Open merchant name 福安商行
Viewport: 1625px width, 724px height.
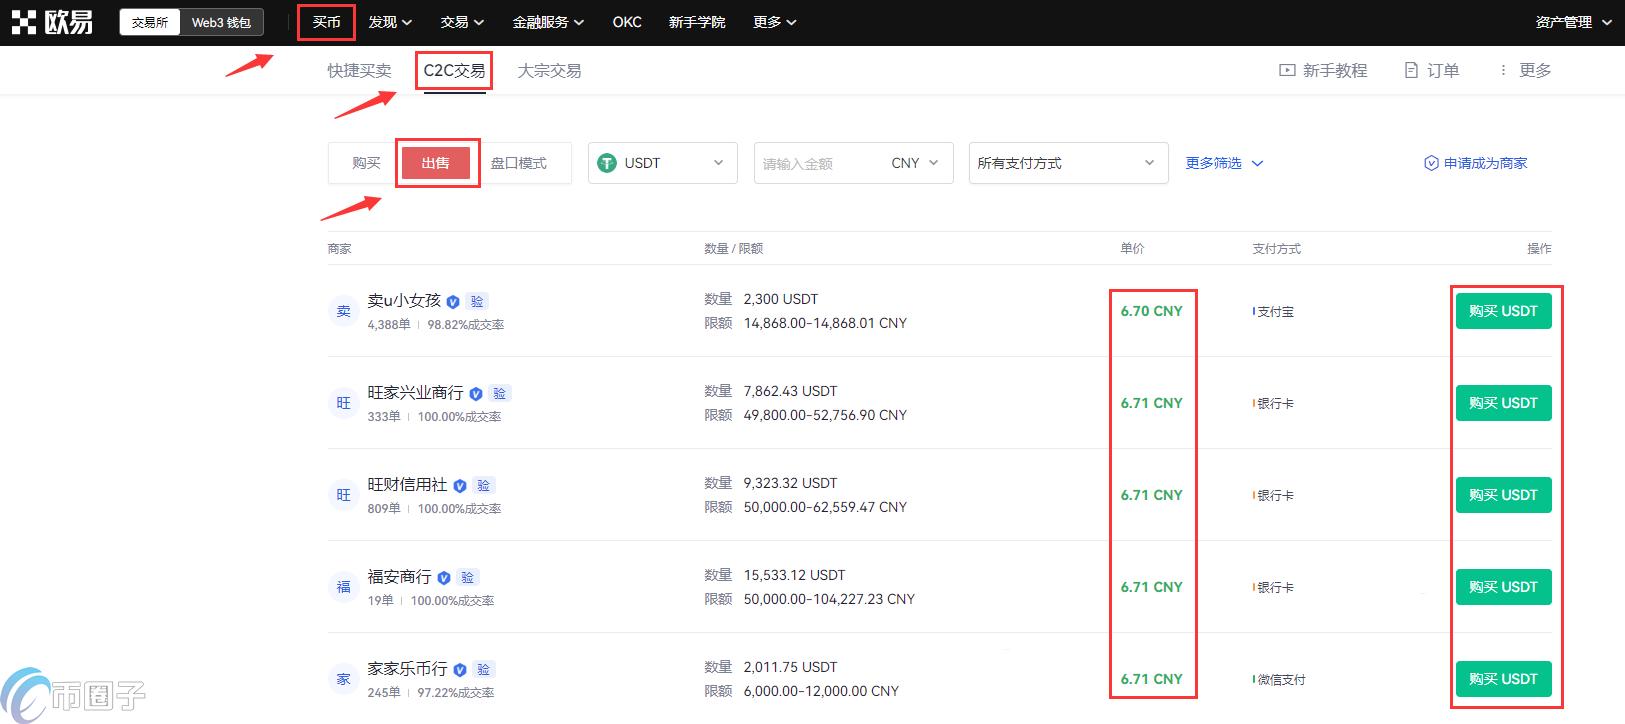(x=399, y=576)
